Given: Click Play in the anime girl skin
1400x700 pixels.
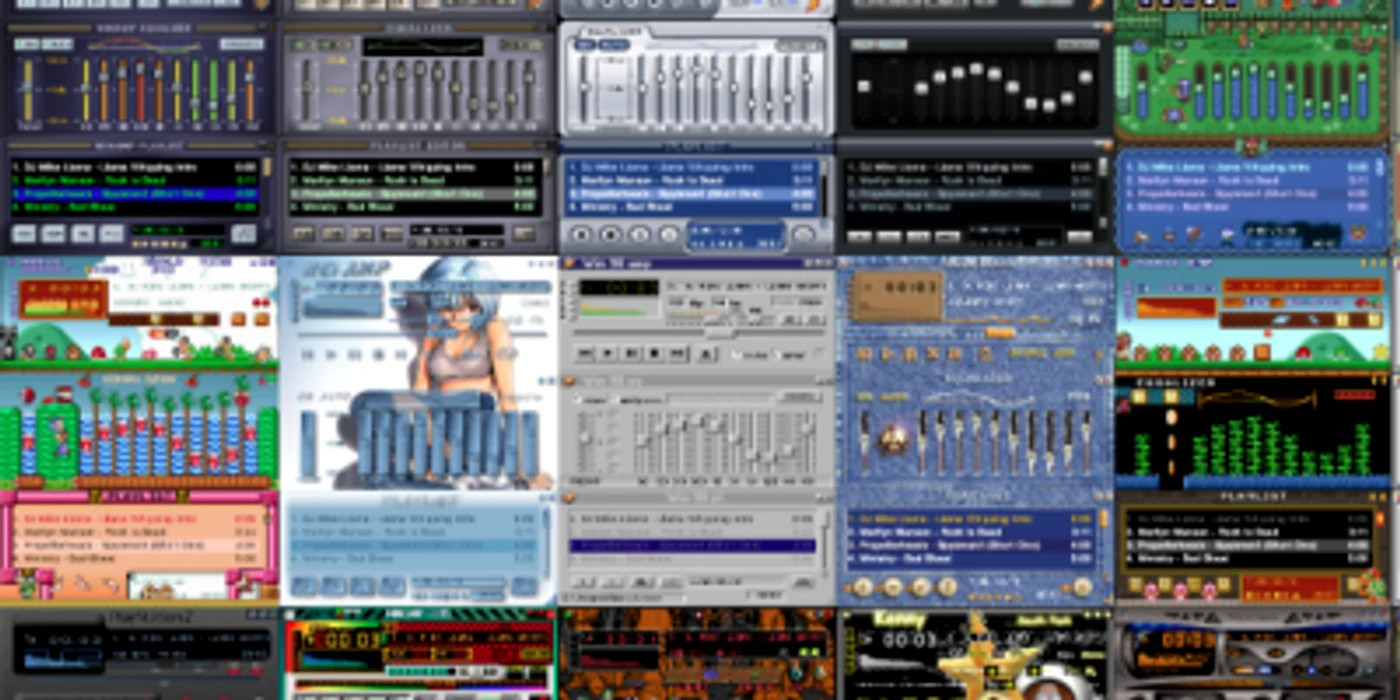Looking at the screenshot, I should [x=332, y=354].
